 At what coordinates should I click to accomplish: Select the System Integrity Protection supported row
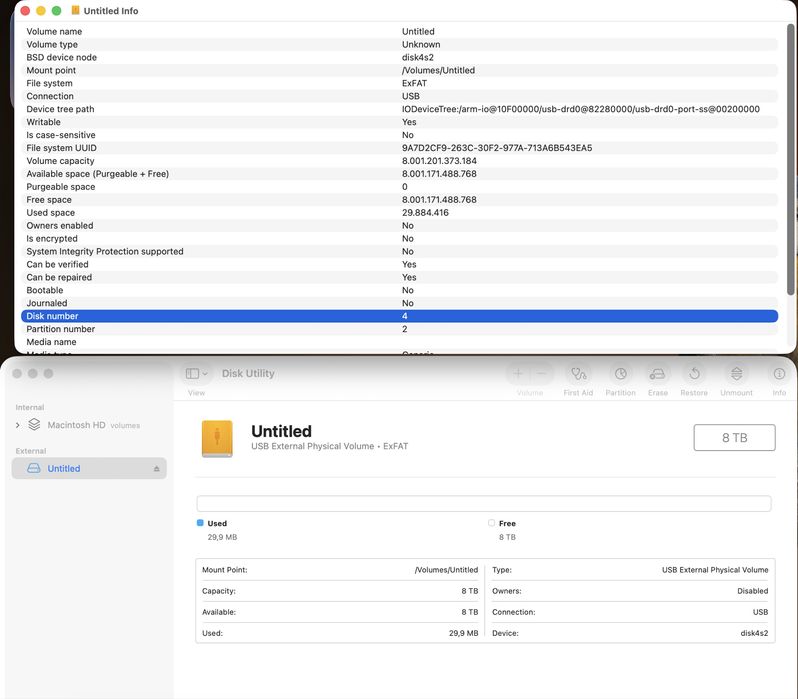click(400, 251)
